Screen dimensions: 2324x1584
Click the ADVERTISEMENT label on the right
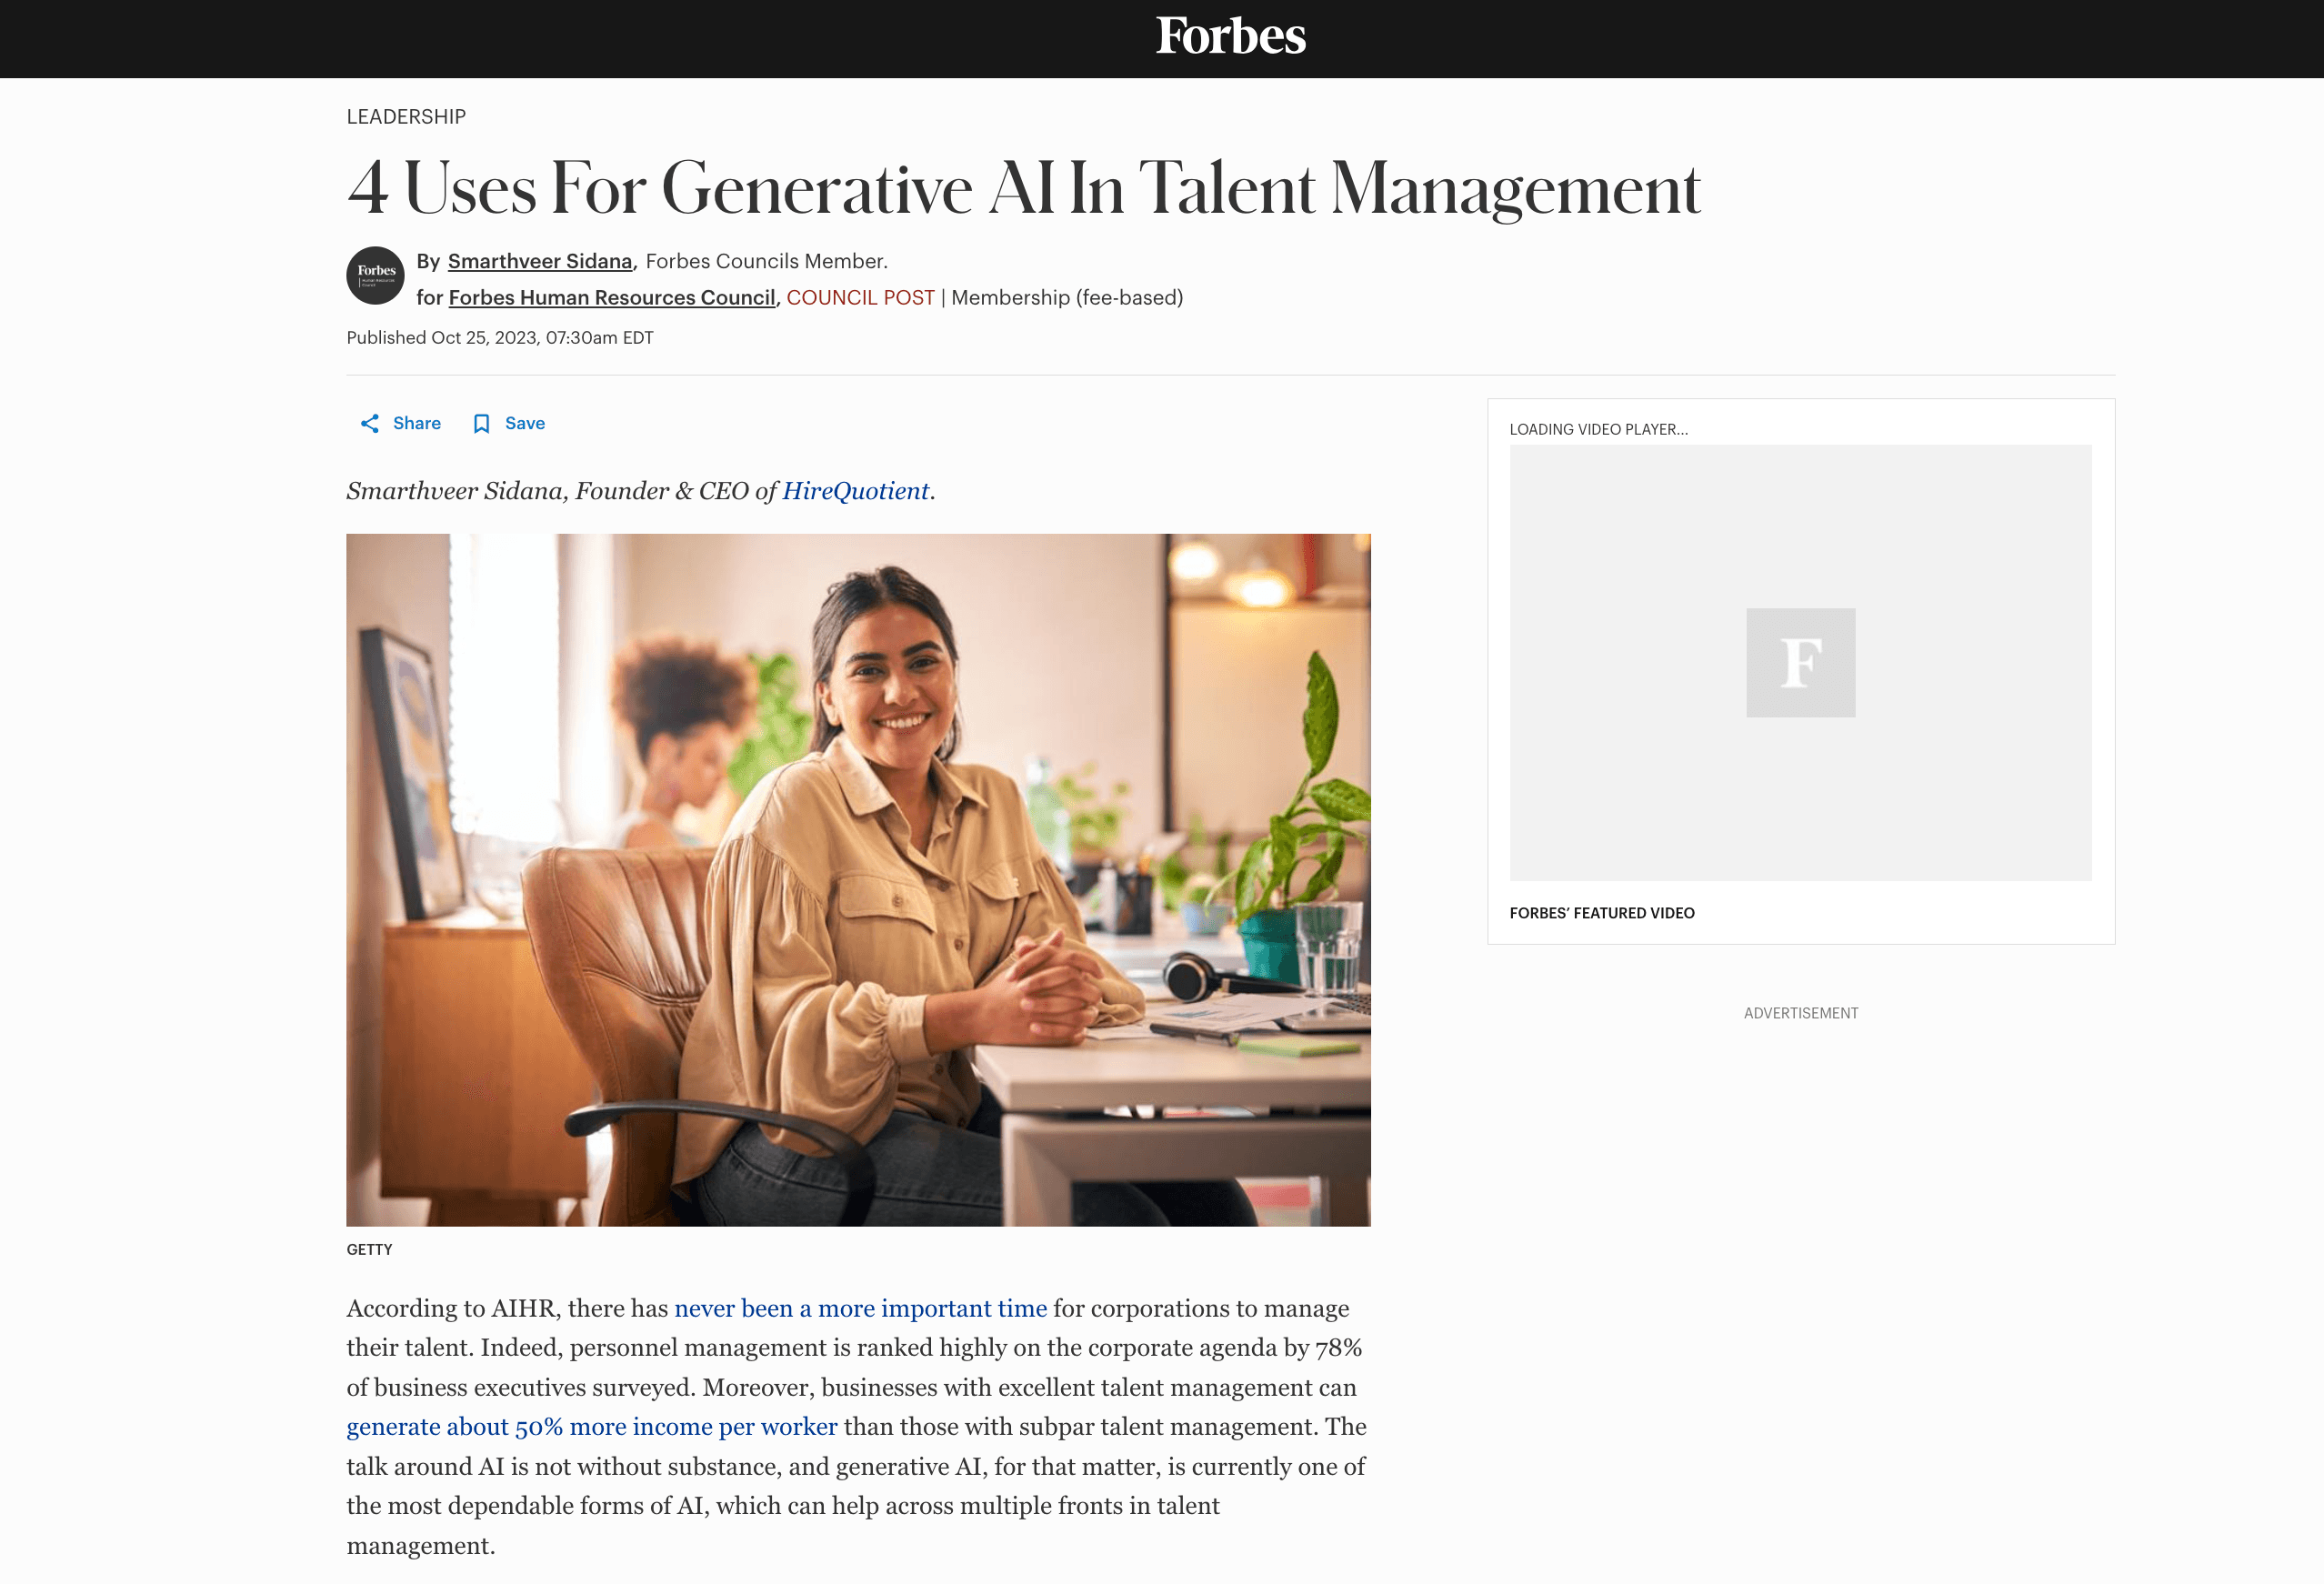coord(1800,1013)
